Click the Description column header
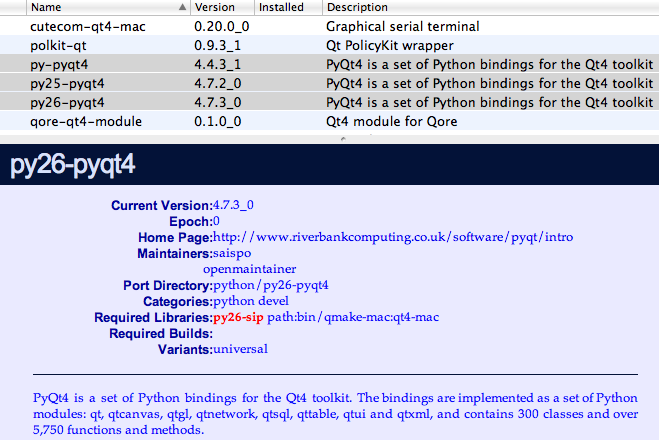Screen dimensions: 659x440 [x=490, y=7]
